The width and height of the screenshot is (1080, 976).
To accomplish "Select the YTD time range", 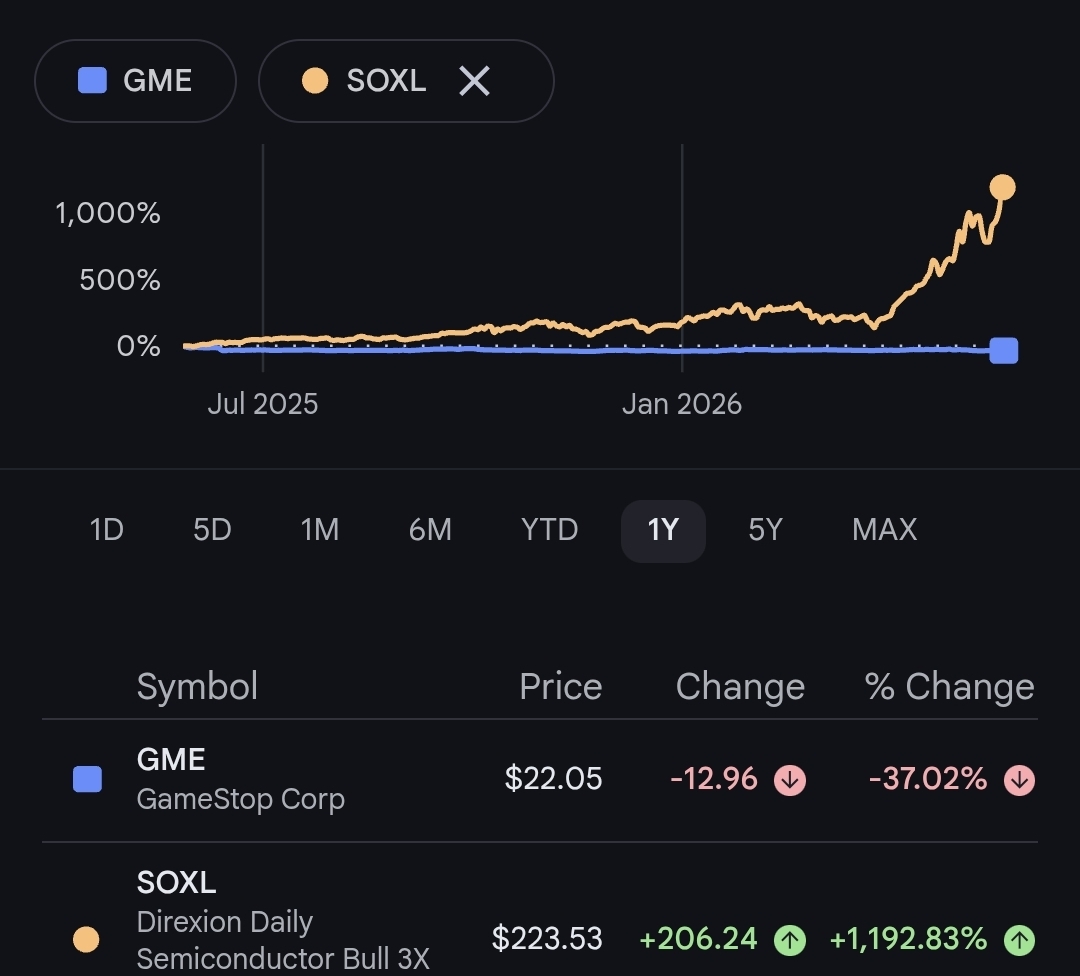I will [549, 530].
